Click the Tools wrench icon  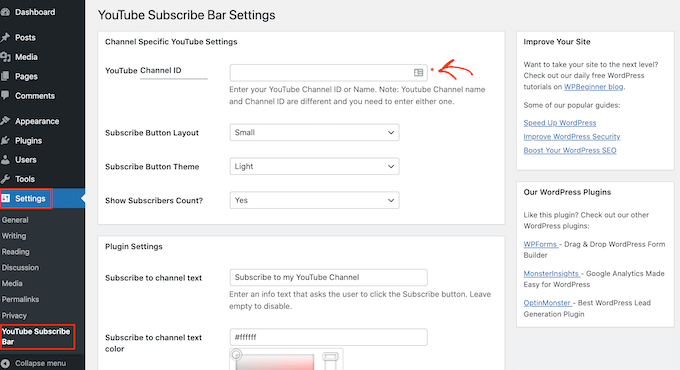5,179
